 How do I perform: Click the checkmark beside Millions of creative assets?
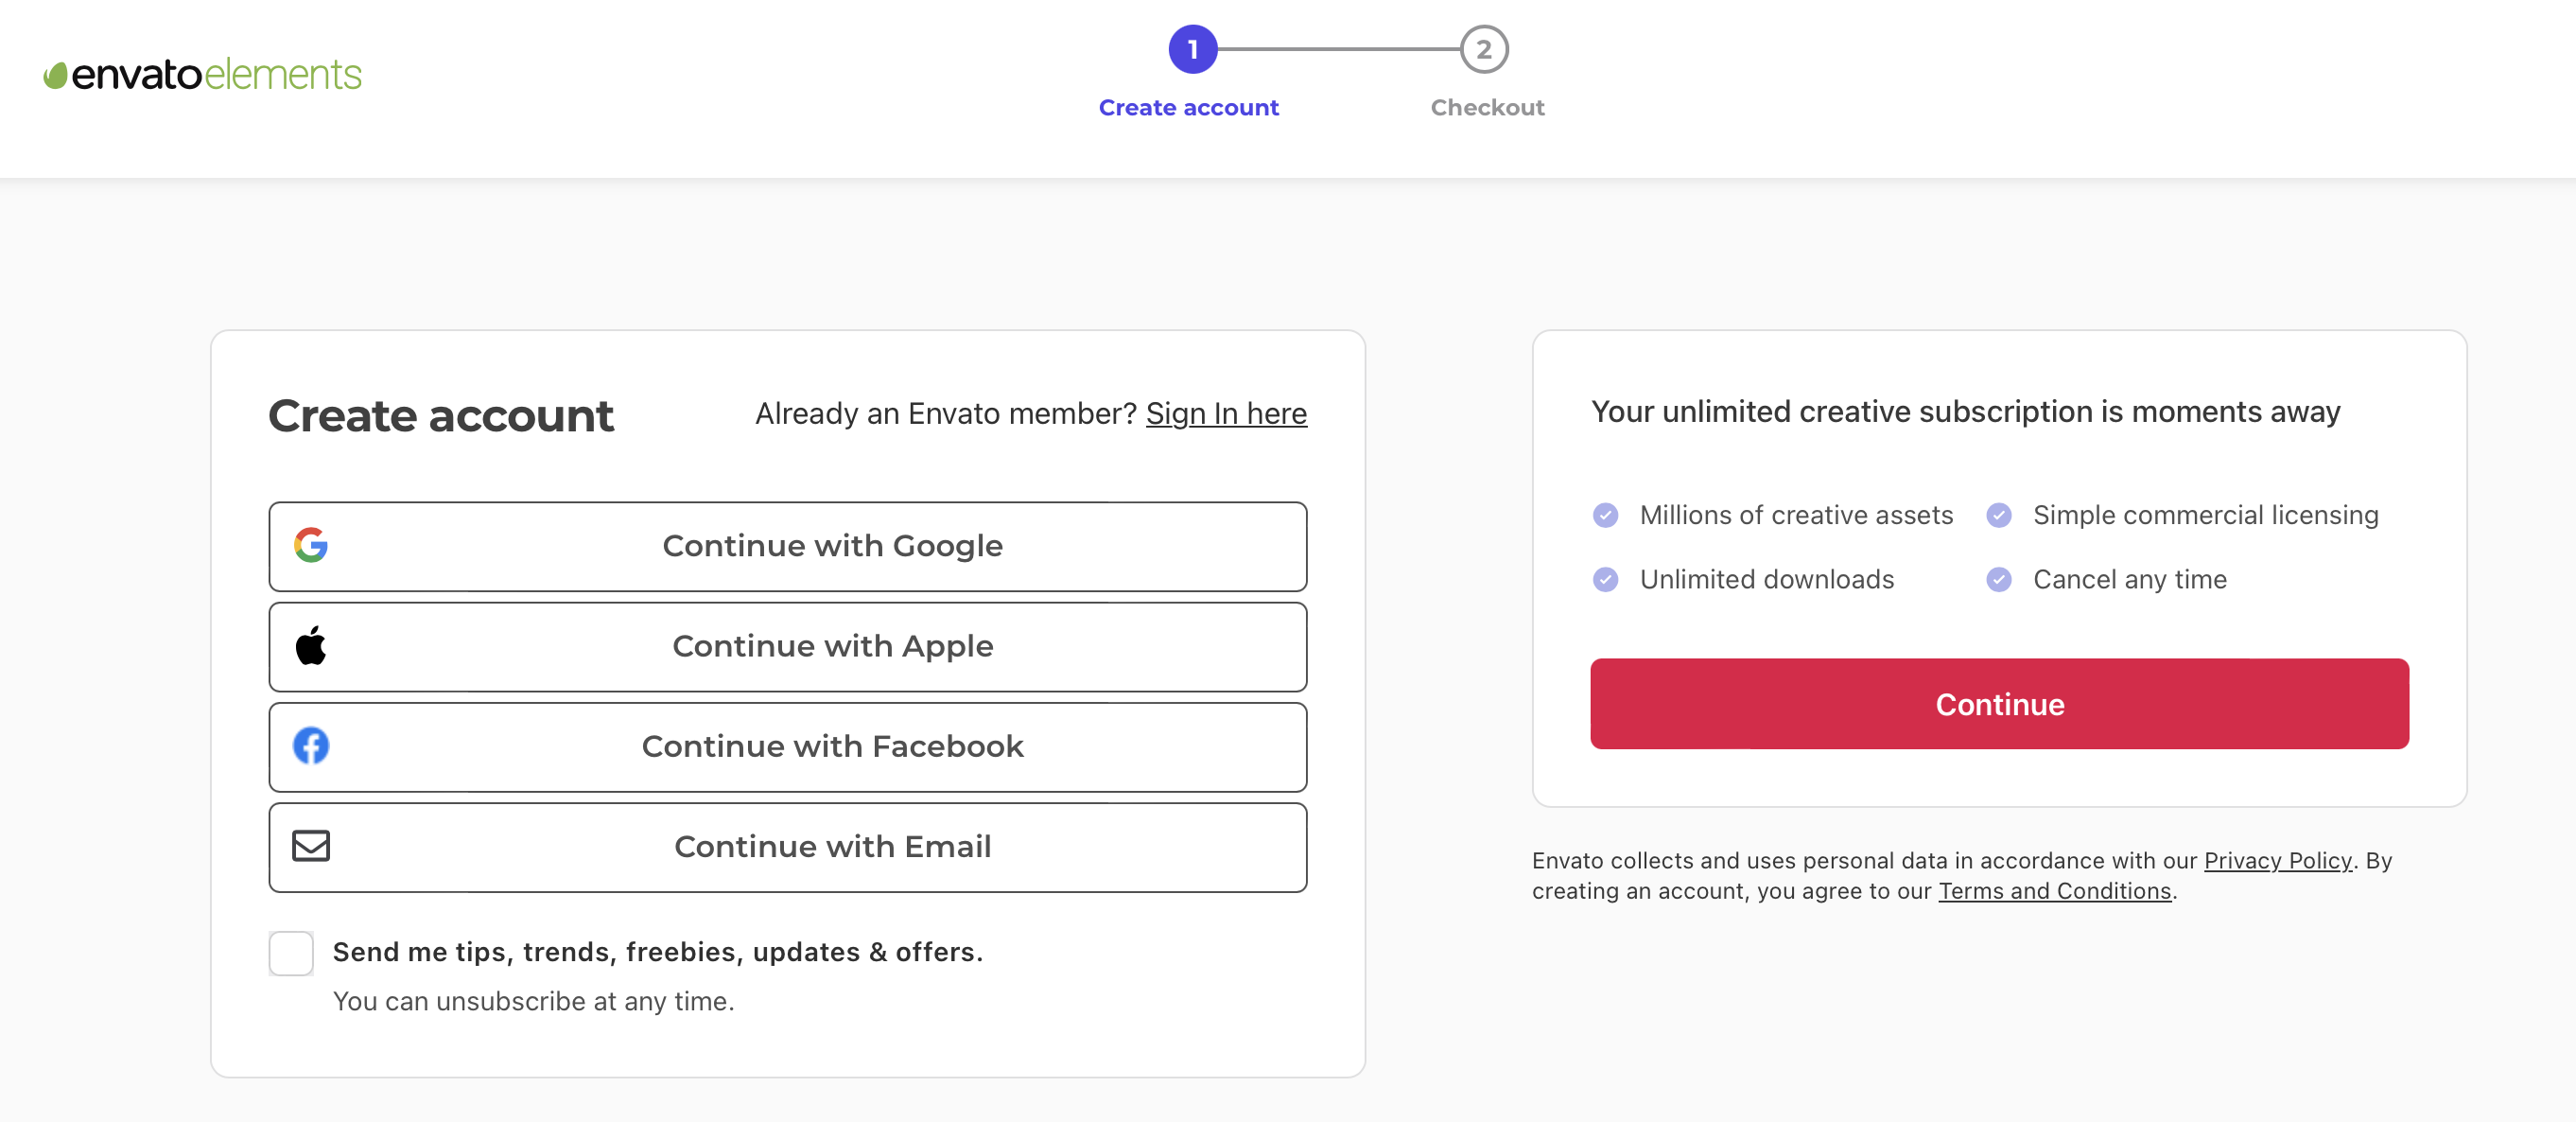click(1606, 515)
